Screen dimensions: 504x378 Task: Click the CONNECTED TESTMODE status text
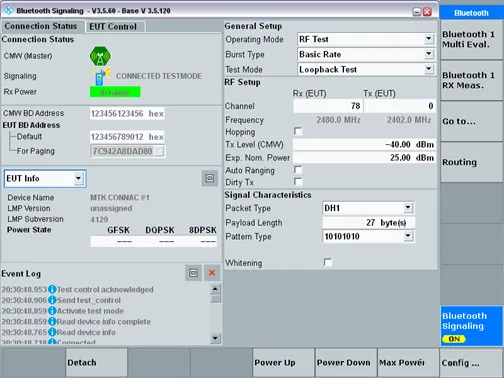pyautogui.click(x=159, y=76)
